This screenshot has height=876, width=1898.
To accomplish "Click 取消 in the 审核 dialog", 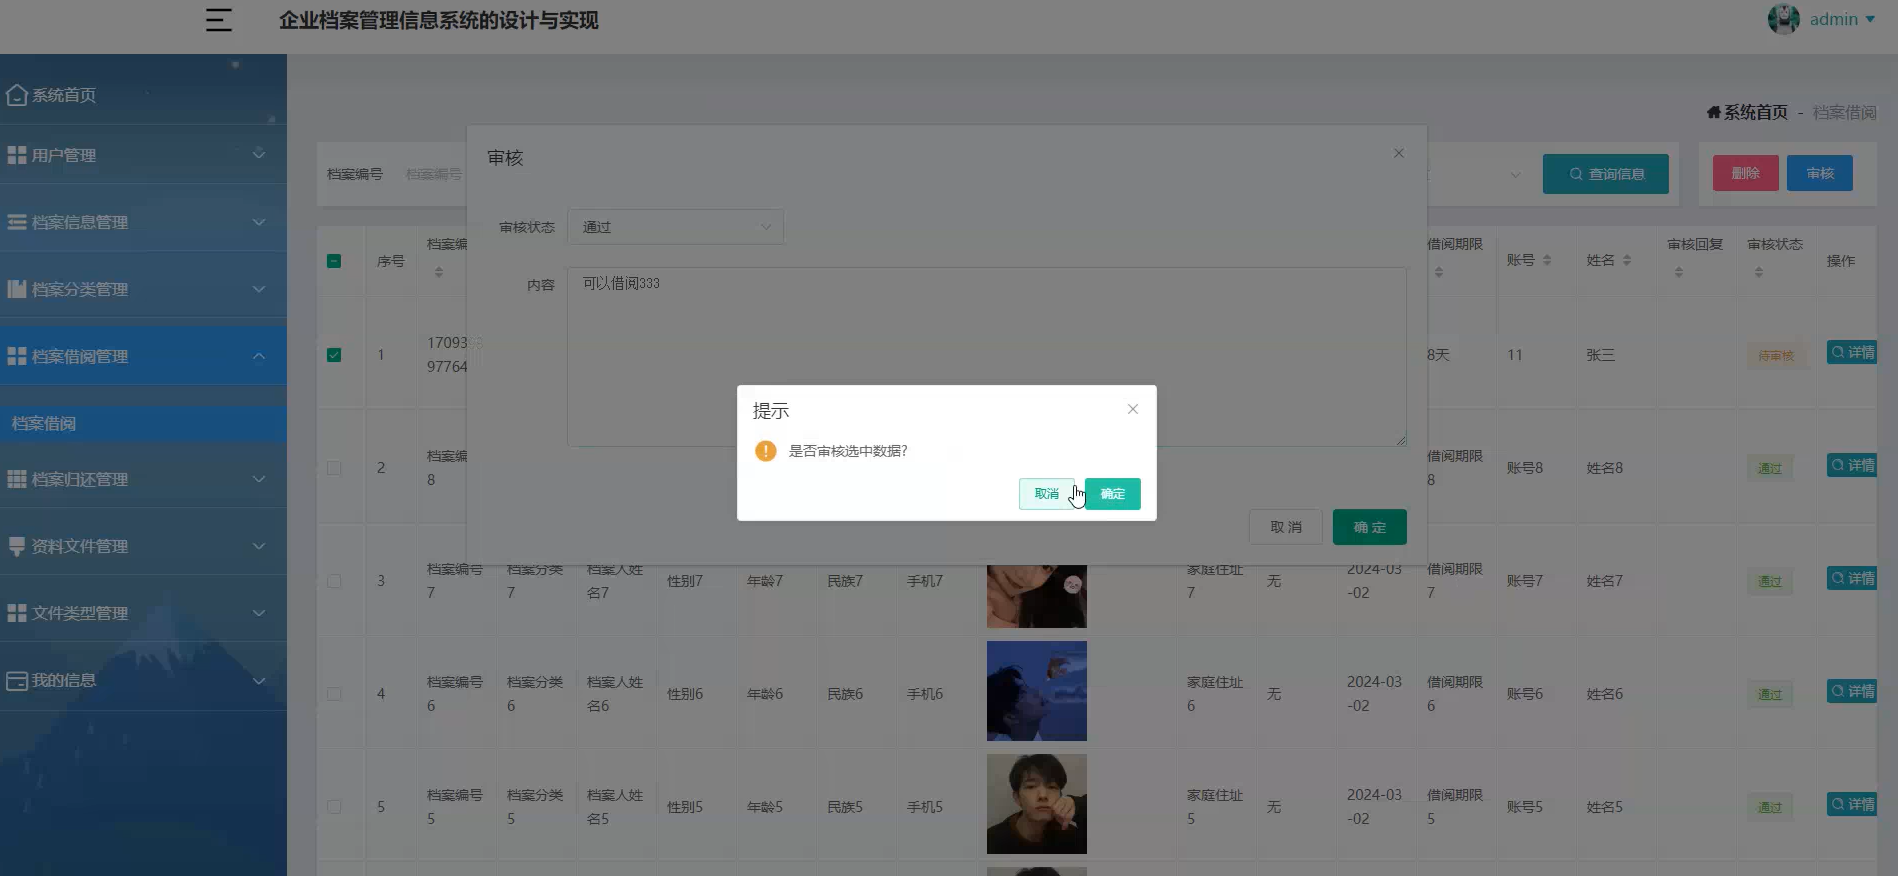I will (1286, 527).
